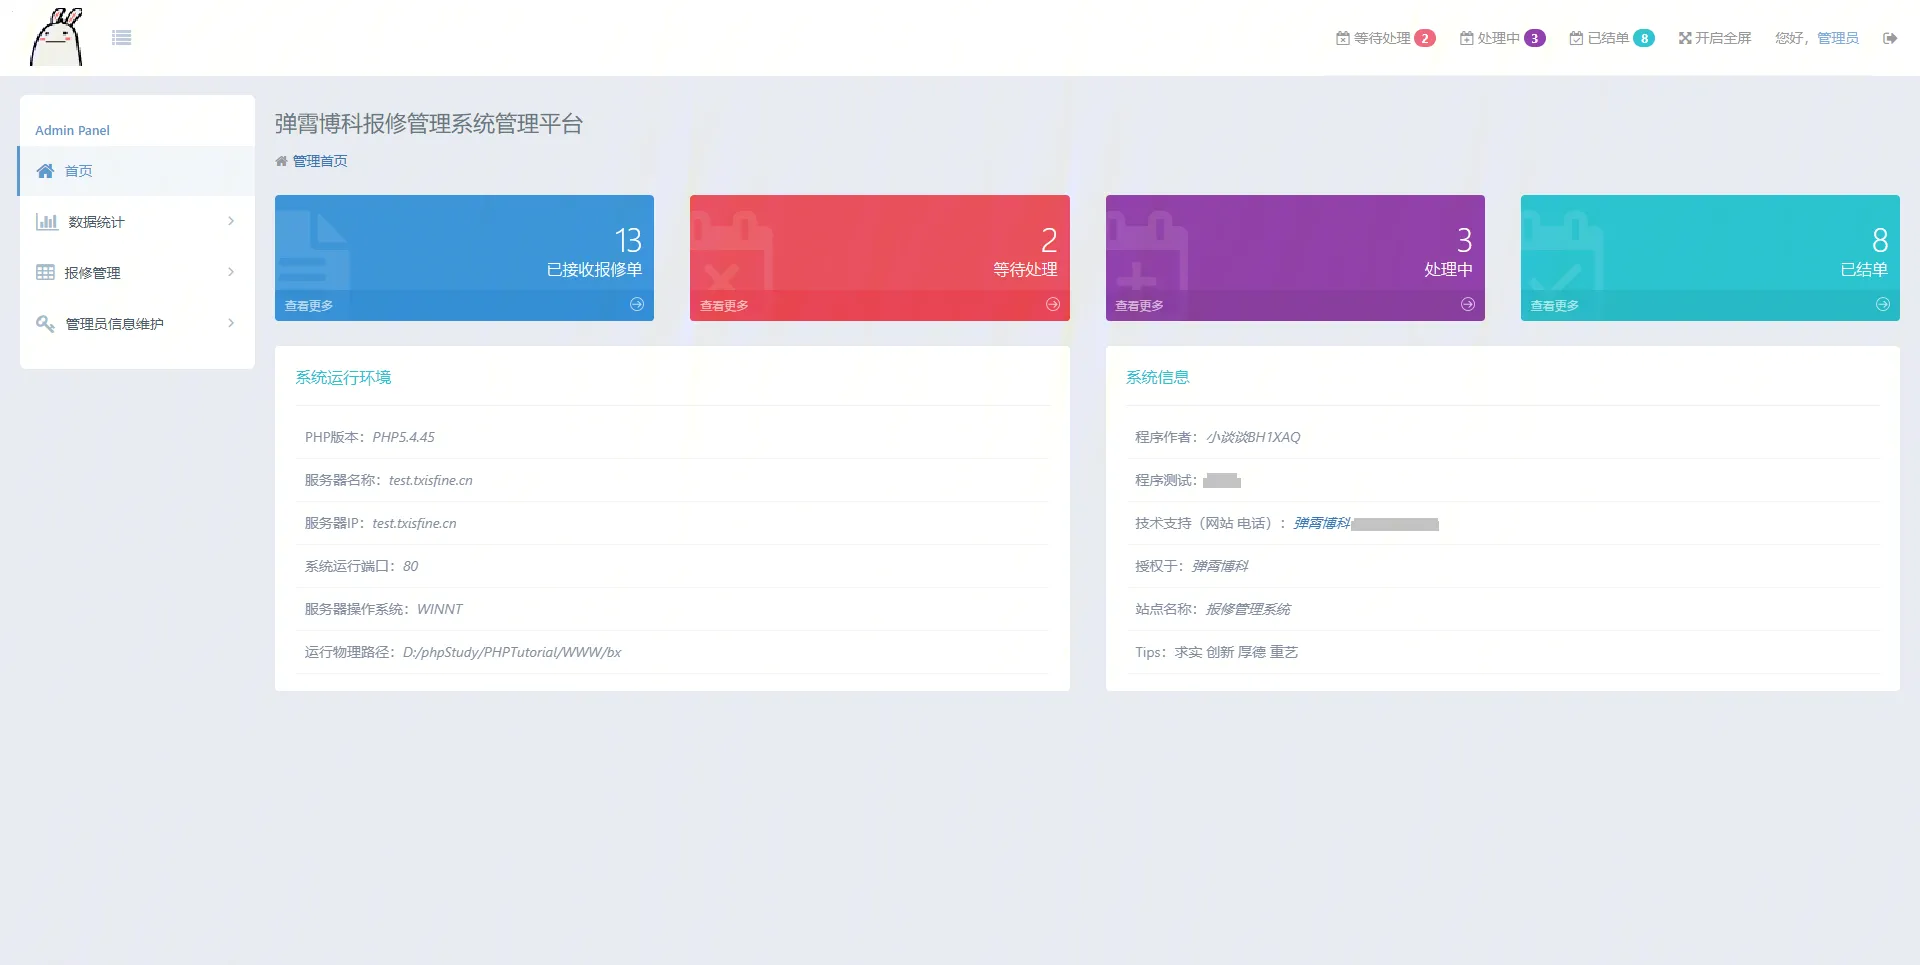Open the 处理中 notification in the header

[1502, 38]
